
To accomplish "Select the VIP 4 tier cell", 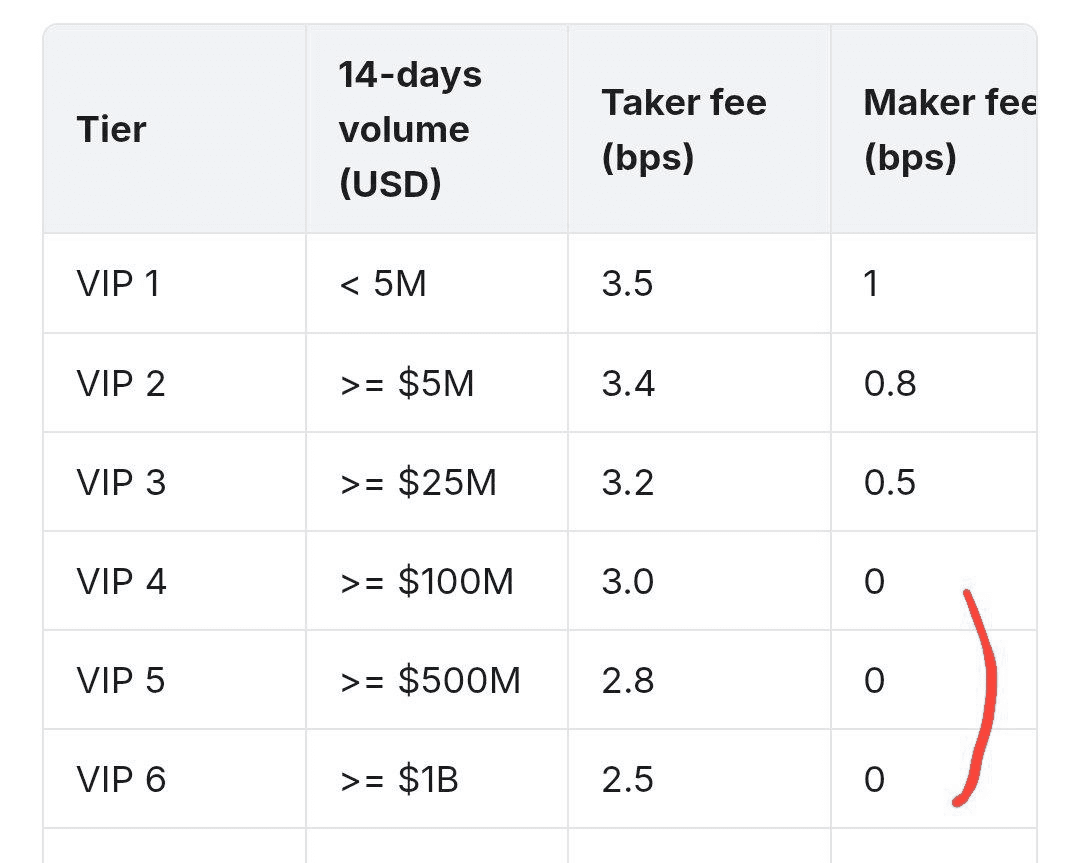I will pyautogui.click(x=121, y=581).
